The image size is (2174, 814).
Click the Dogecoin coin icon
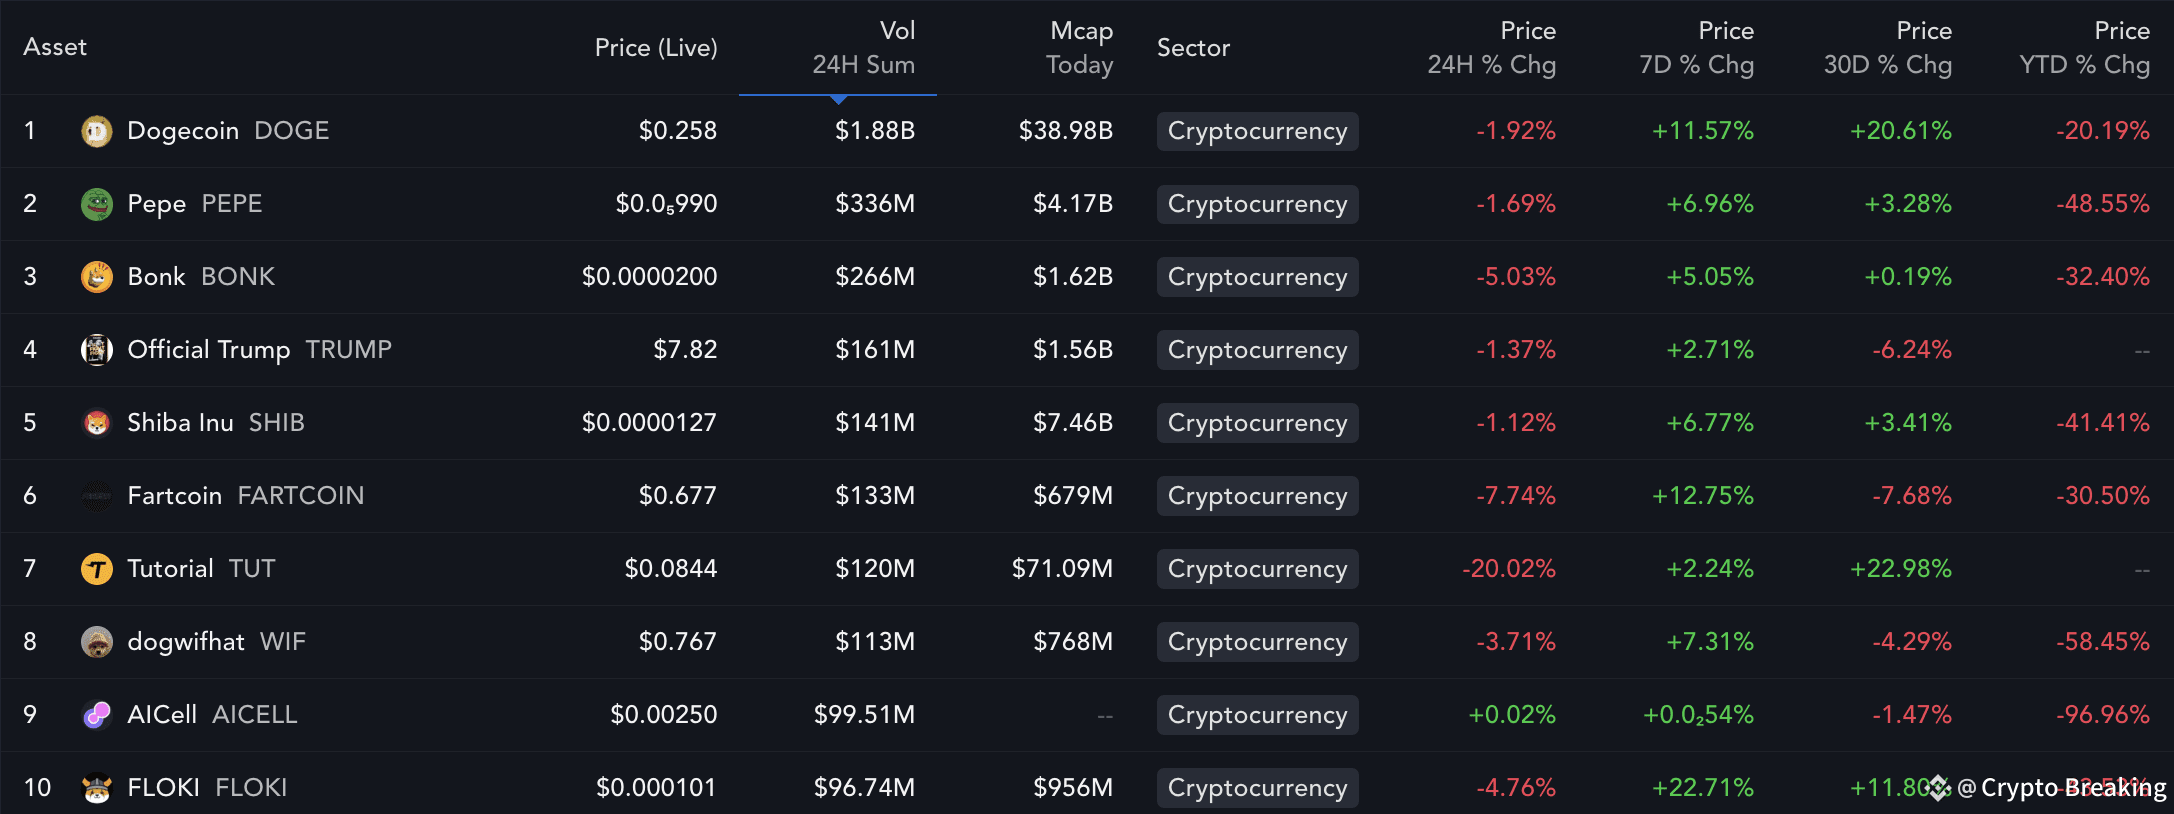click(x=97, y=131)
